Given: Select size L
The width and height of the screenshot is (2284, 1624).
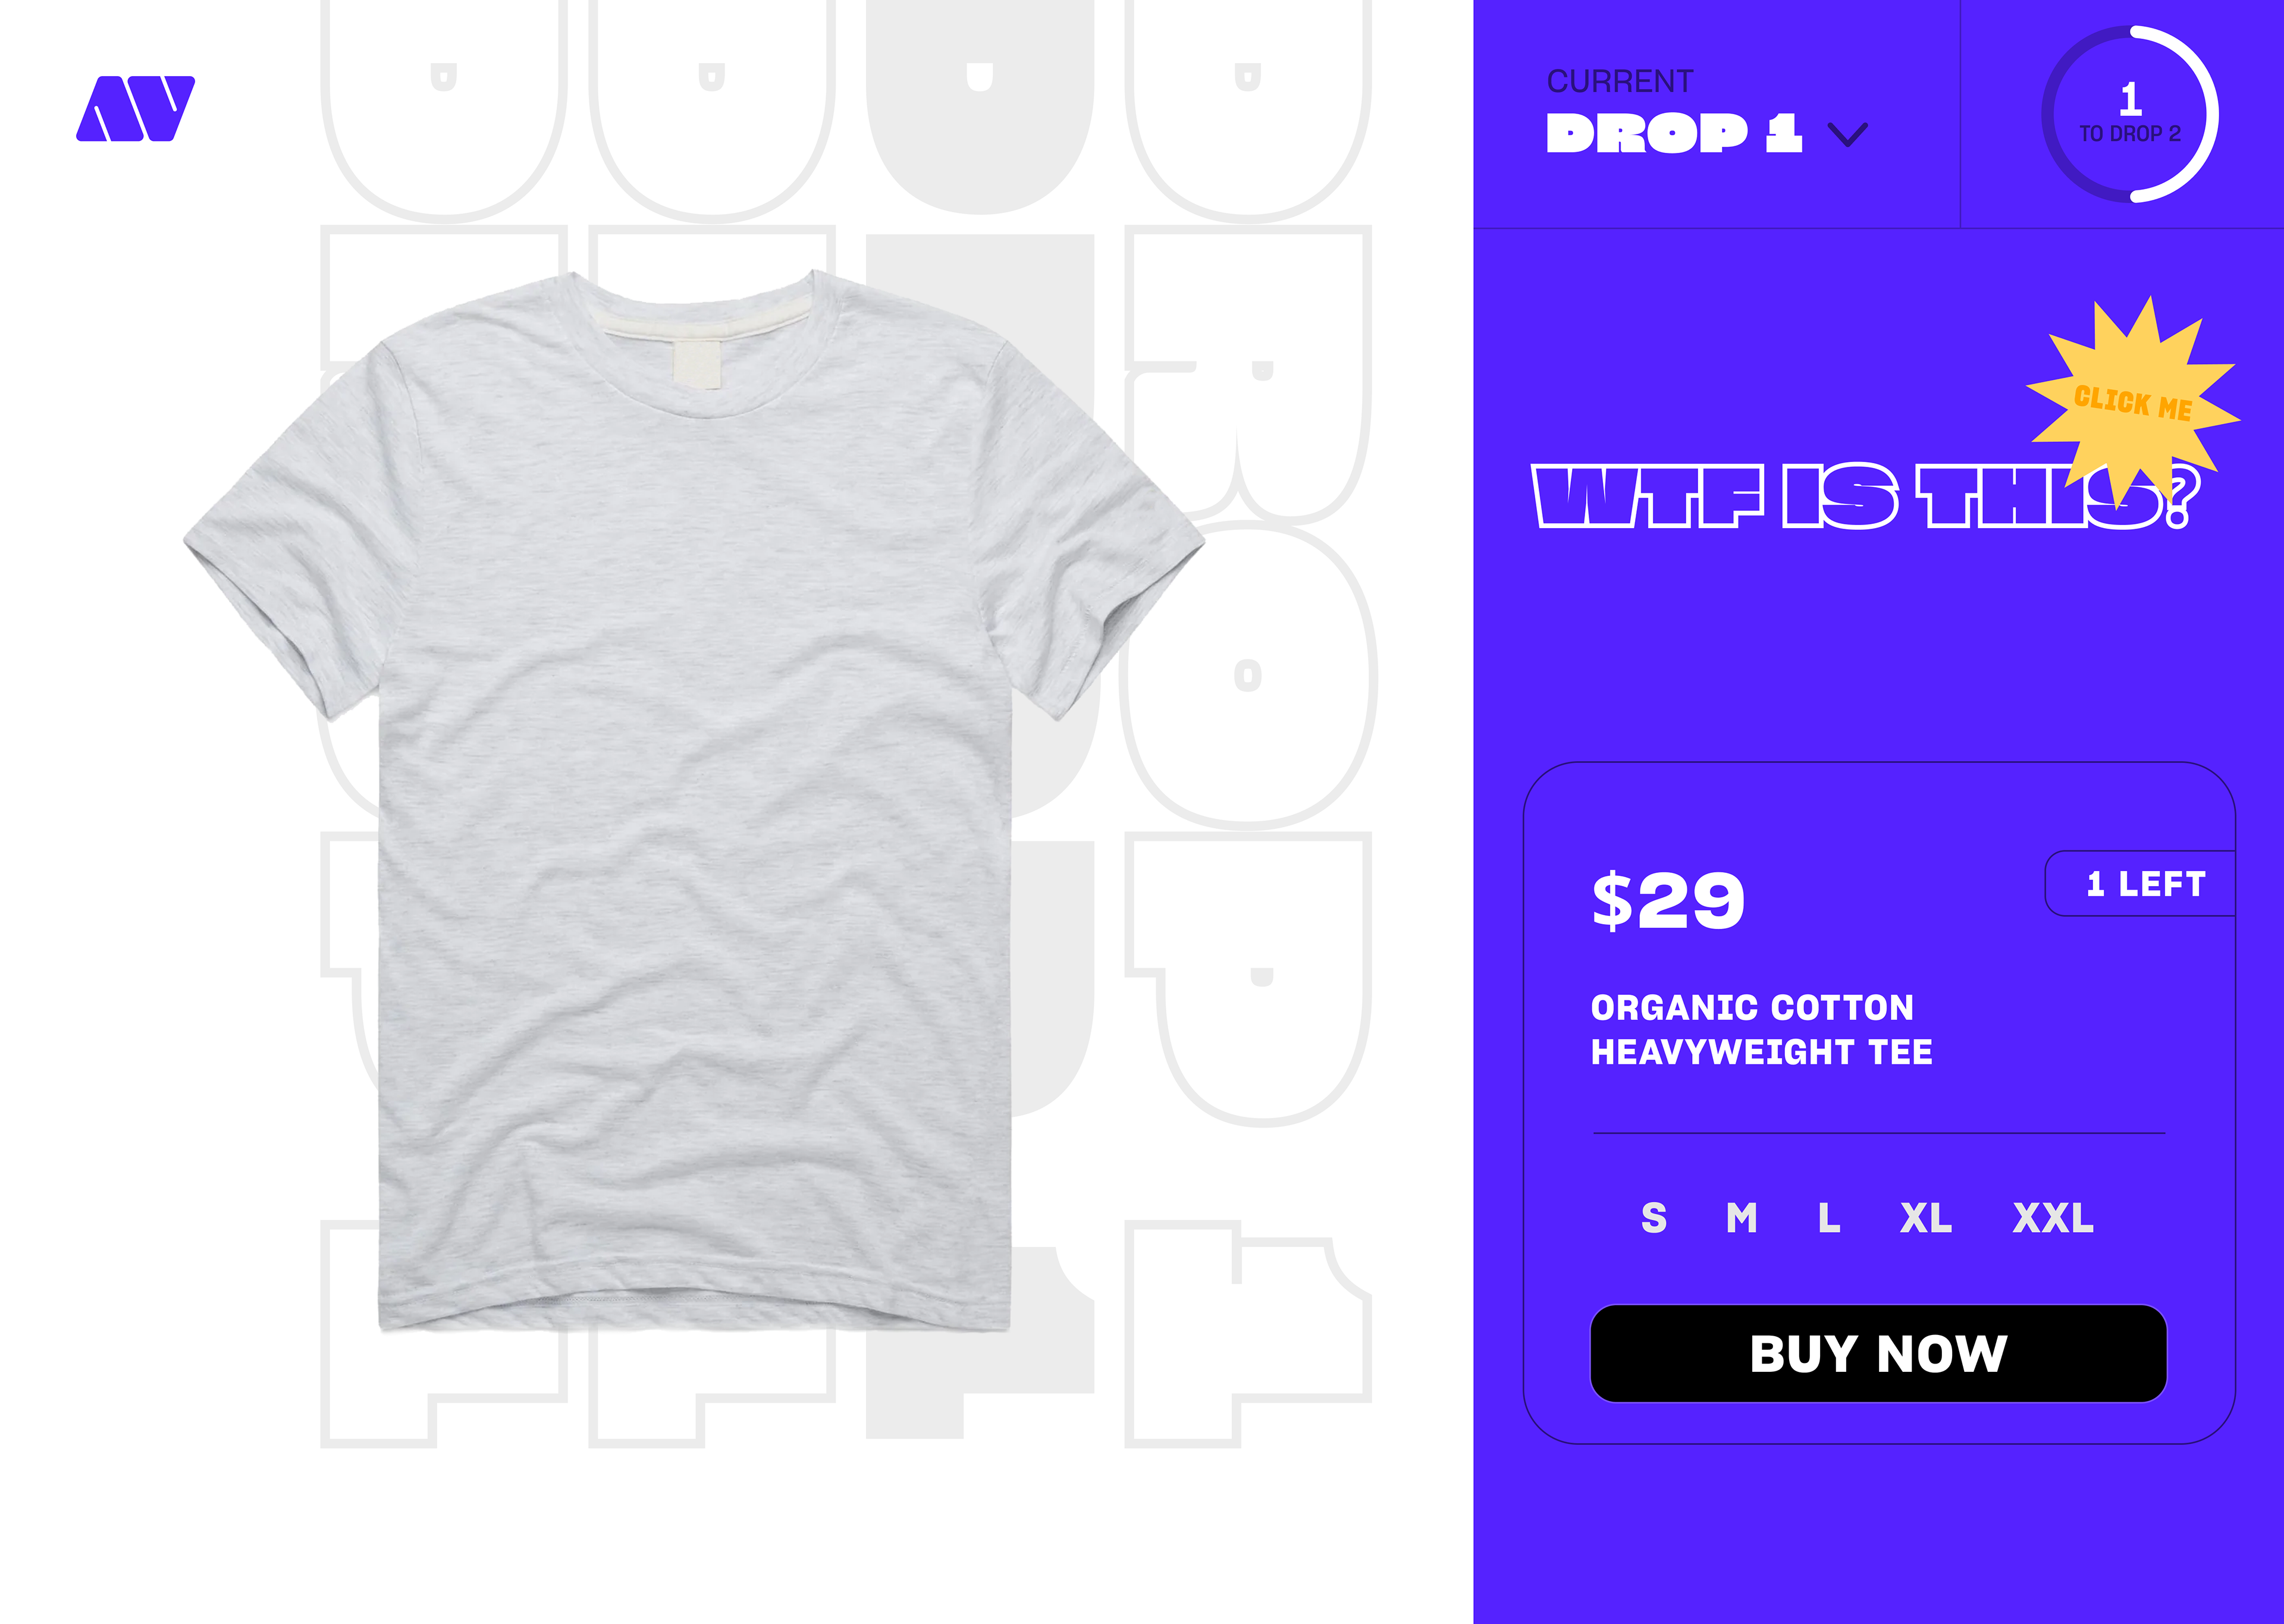Looking at the screenshot, I should (1829, 1218).
